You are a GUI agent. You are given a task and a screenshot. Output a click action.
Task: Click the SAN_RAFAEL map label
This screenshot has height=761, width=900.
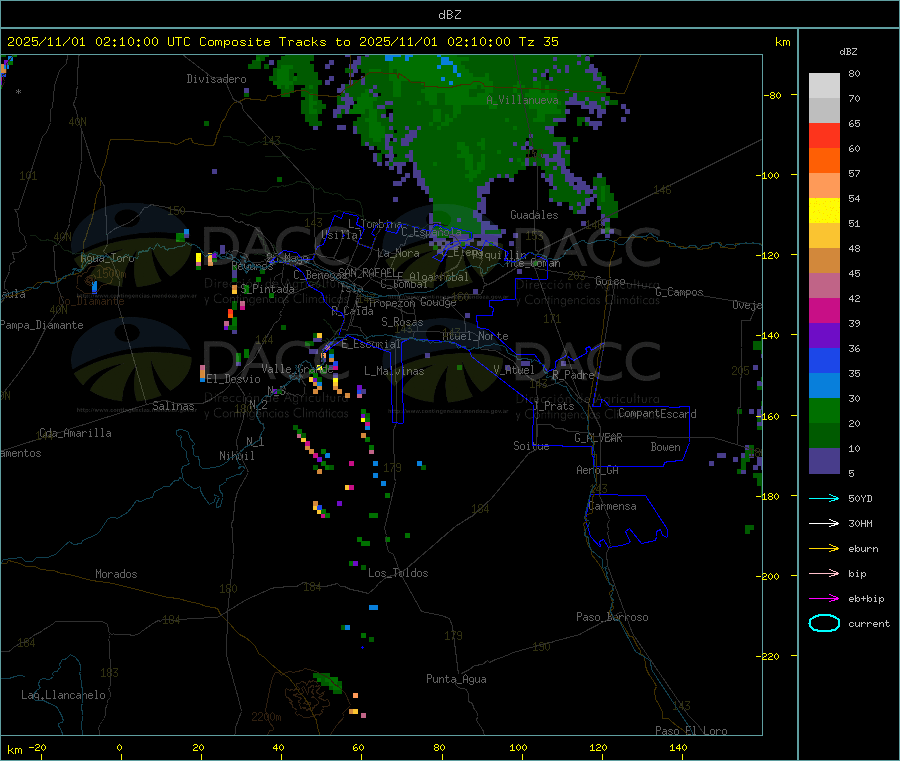point(367,272)
